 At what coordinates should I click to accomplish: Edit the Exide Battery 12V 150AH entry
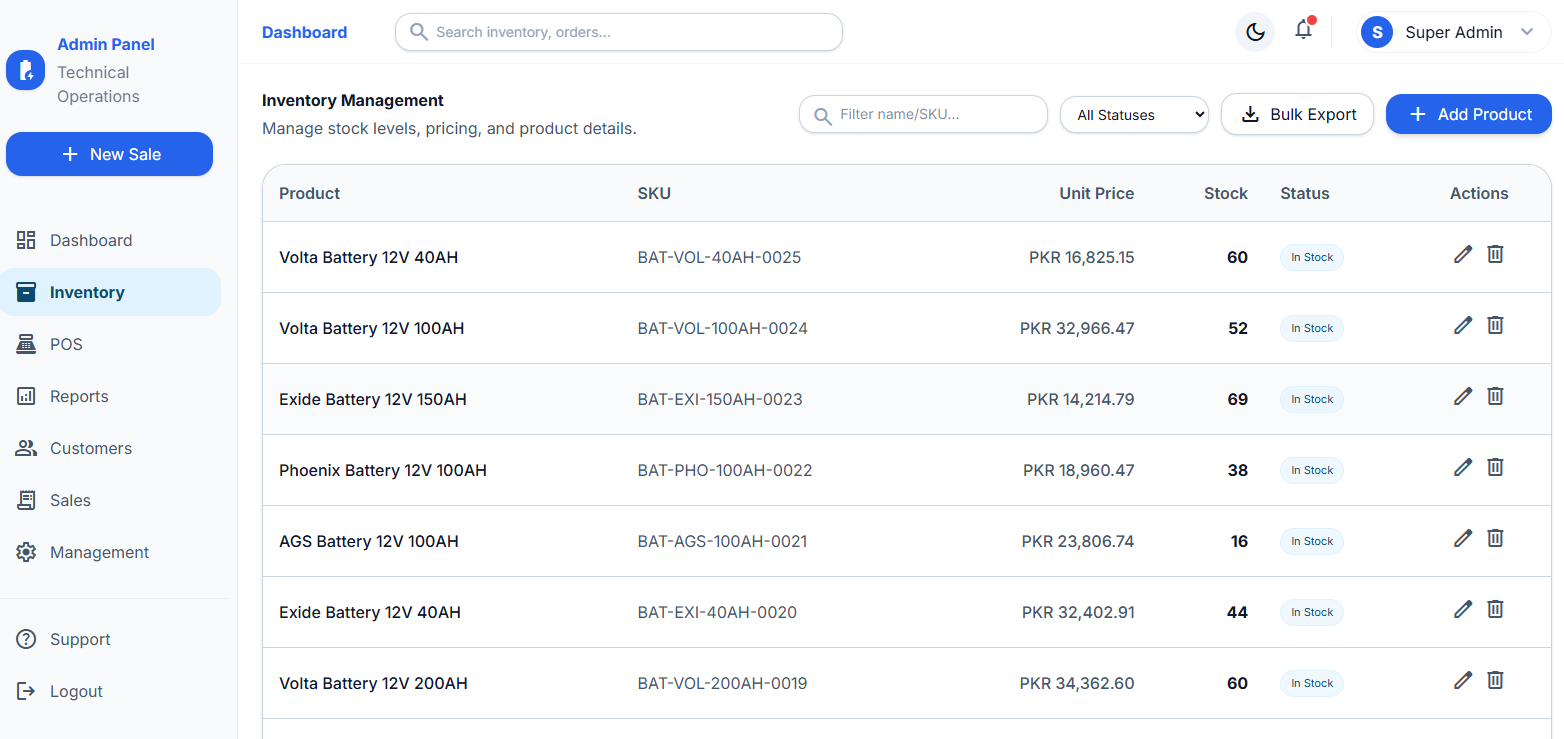coord(1463,396)
